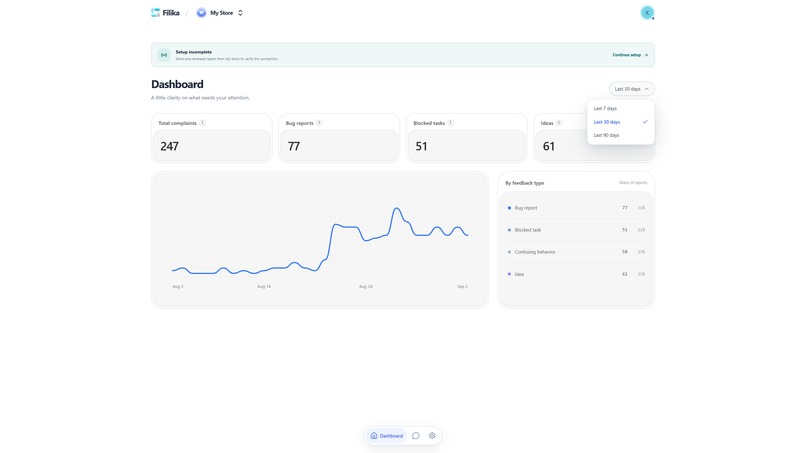806x453 pixels.
Task: Select Last 90 days option
Action: [x=620, y=135]
